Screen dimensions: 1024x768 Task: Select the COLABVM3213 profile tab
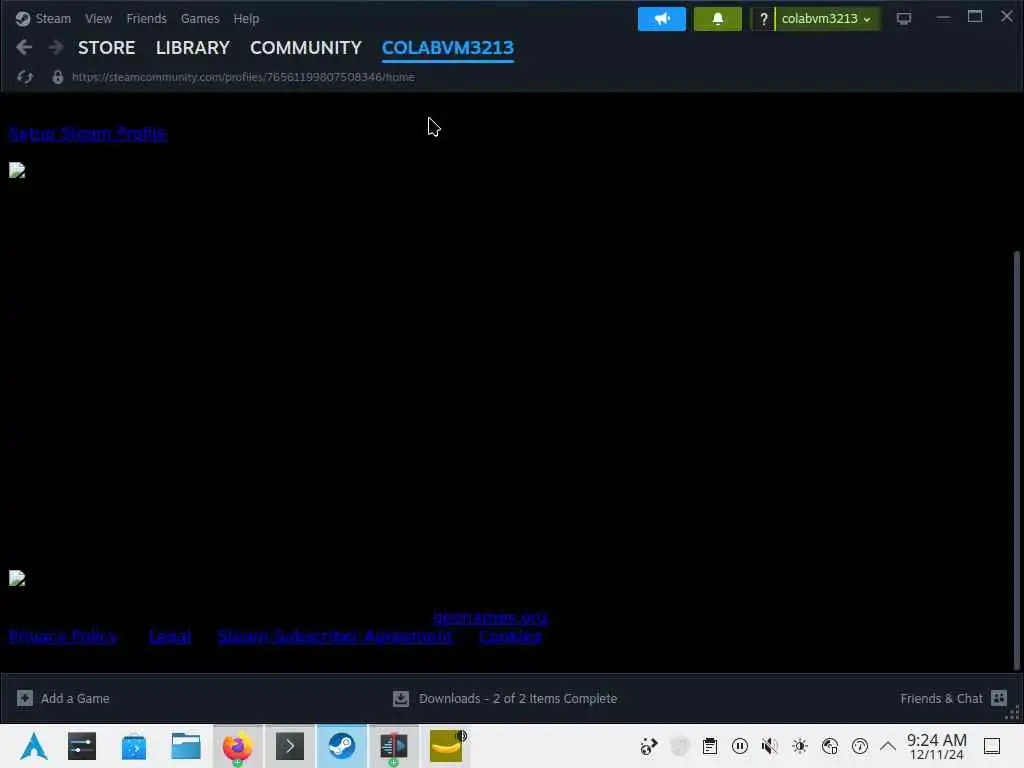pyautogui.click(x=448, y=48)
